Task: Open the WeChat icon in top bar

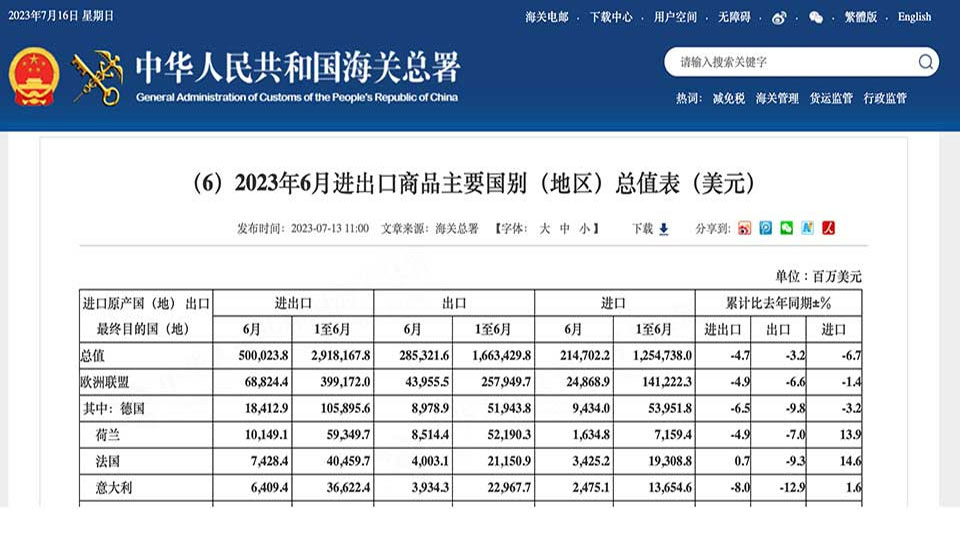Action: (x=816, y=17)
